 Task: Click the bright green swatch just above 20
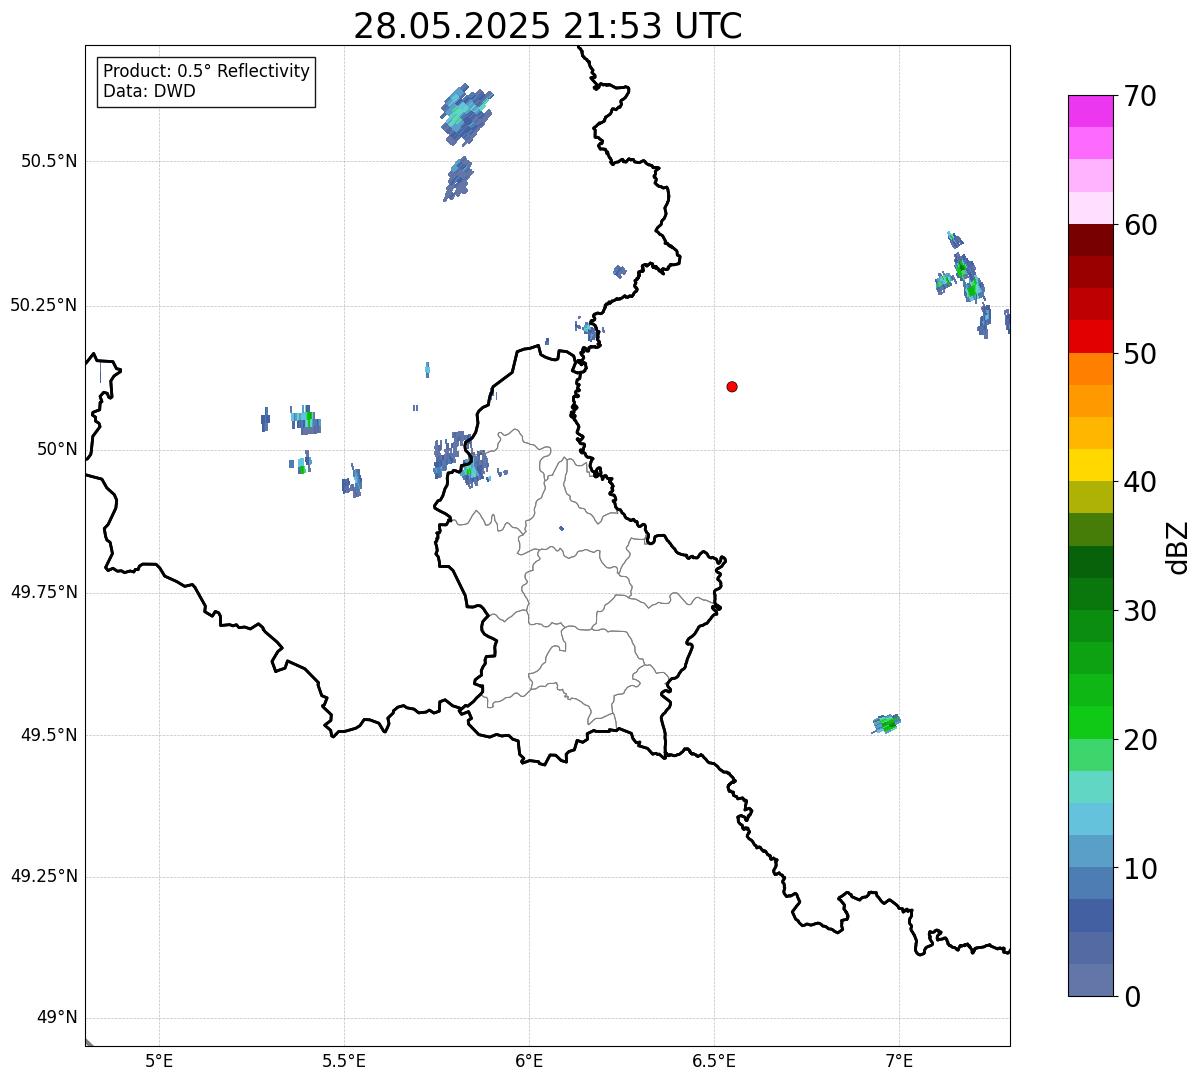coord(1090,722)
